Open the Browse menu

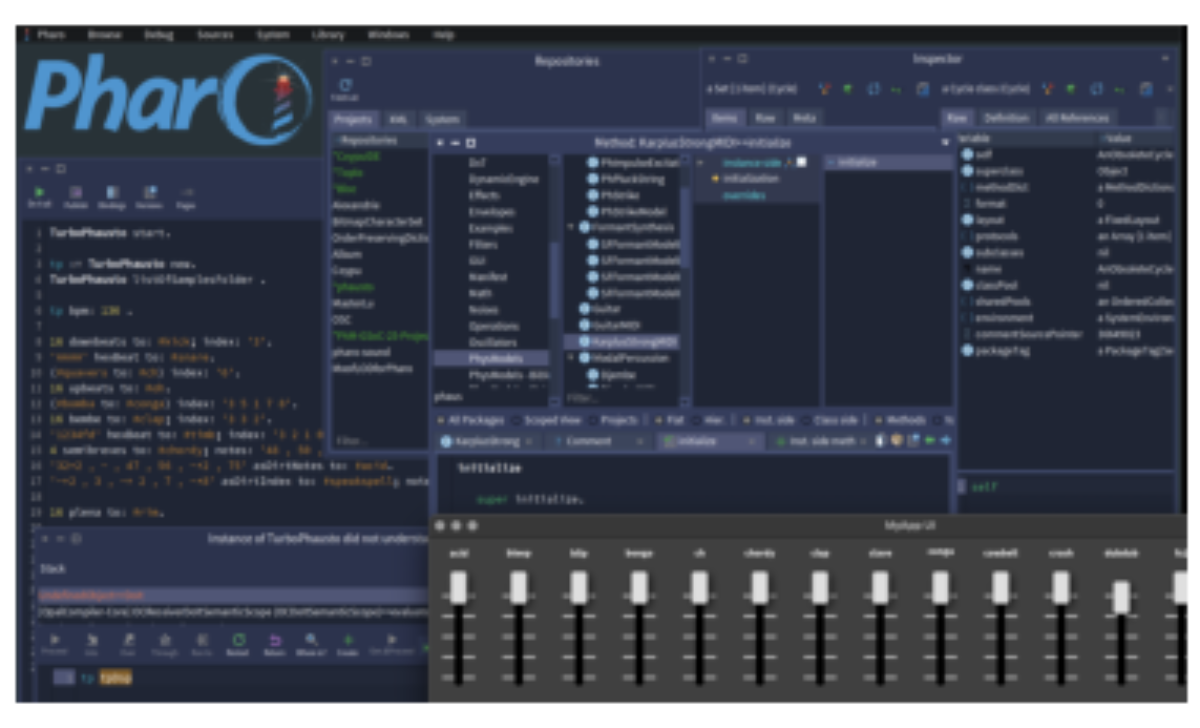click(103, 35)
